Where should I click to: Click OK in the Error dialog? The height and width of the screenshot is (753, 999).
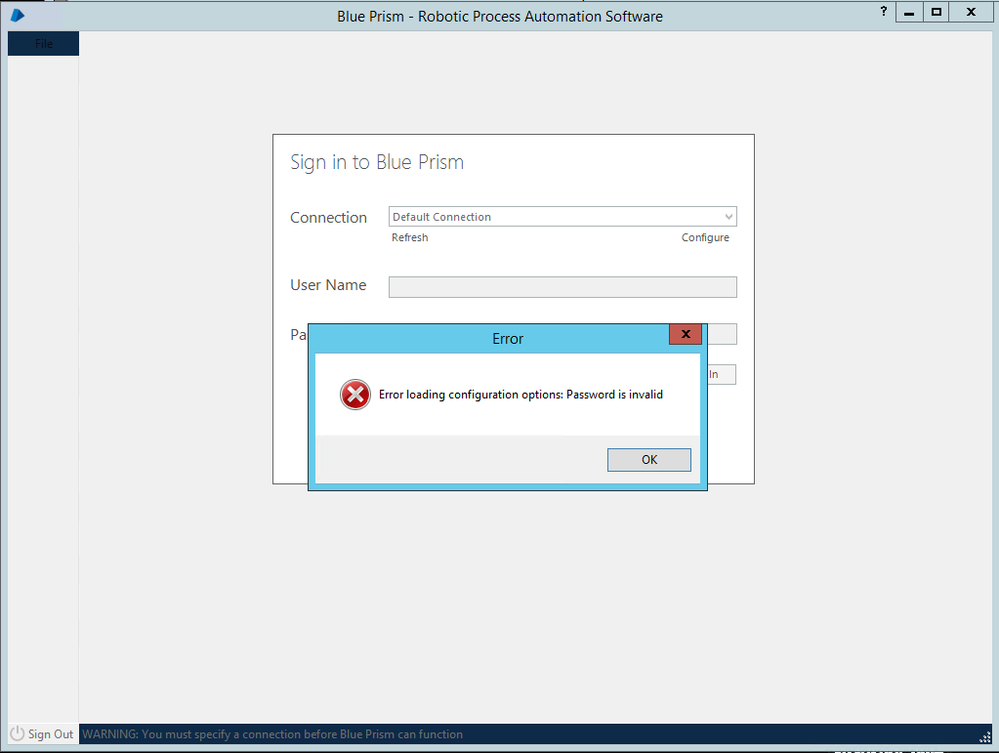(x=649, y=460)
